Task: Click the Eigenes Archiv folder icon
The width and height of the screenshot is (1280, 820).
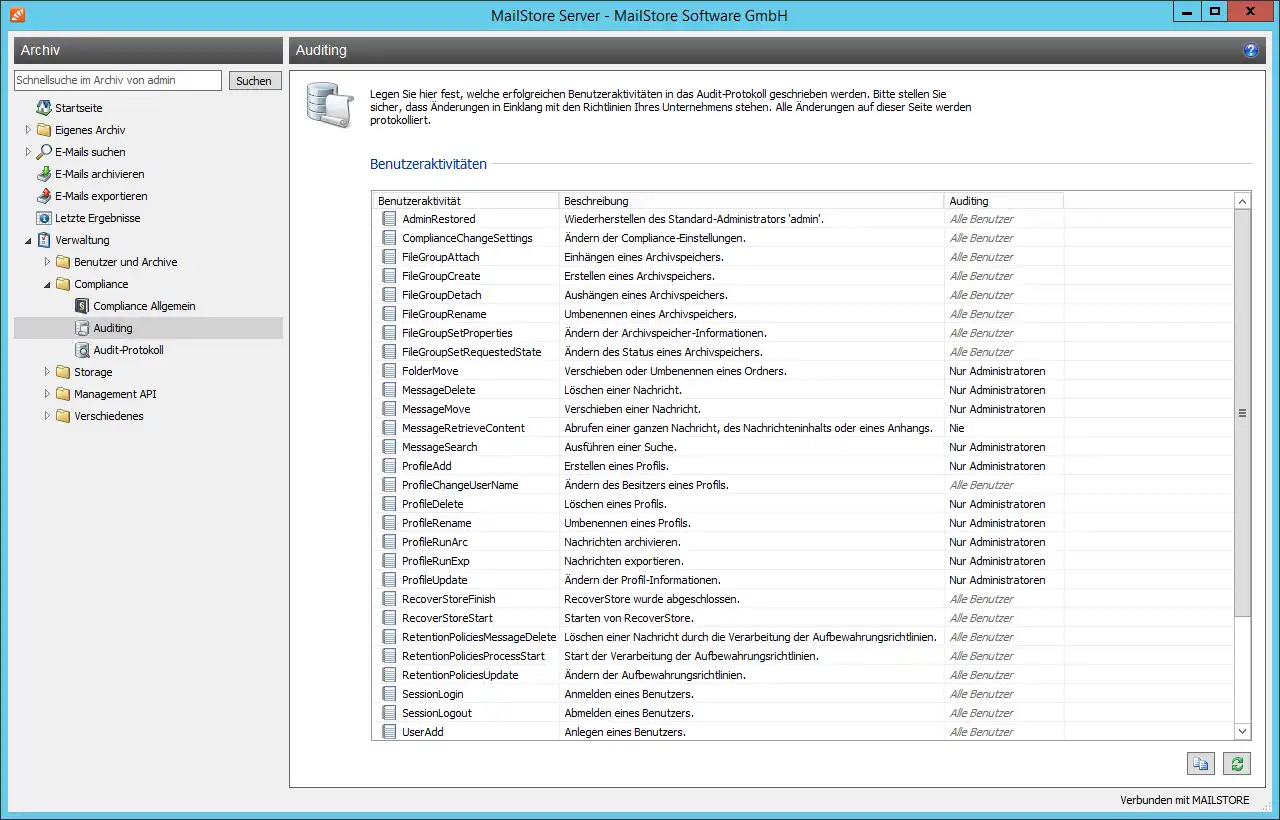Action: pyautogui.click(x=44, y=130)
